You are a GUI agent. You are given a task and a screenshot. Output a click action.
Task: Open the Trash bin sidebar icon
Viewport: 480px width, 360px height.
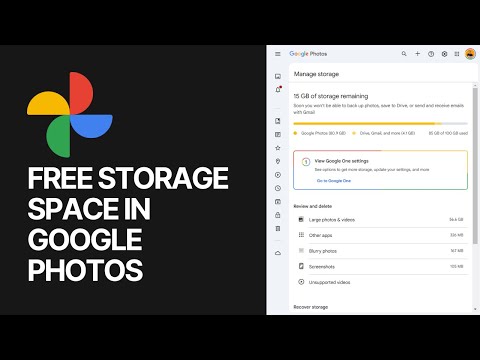pyautogui.click(x=278, y=229)
